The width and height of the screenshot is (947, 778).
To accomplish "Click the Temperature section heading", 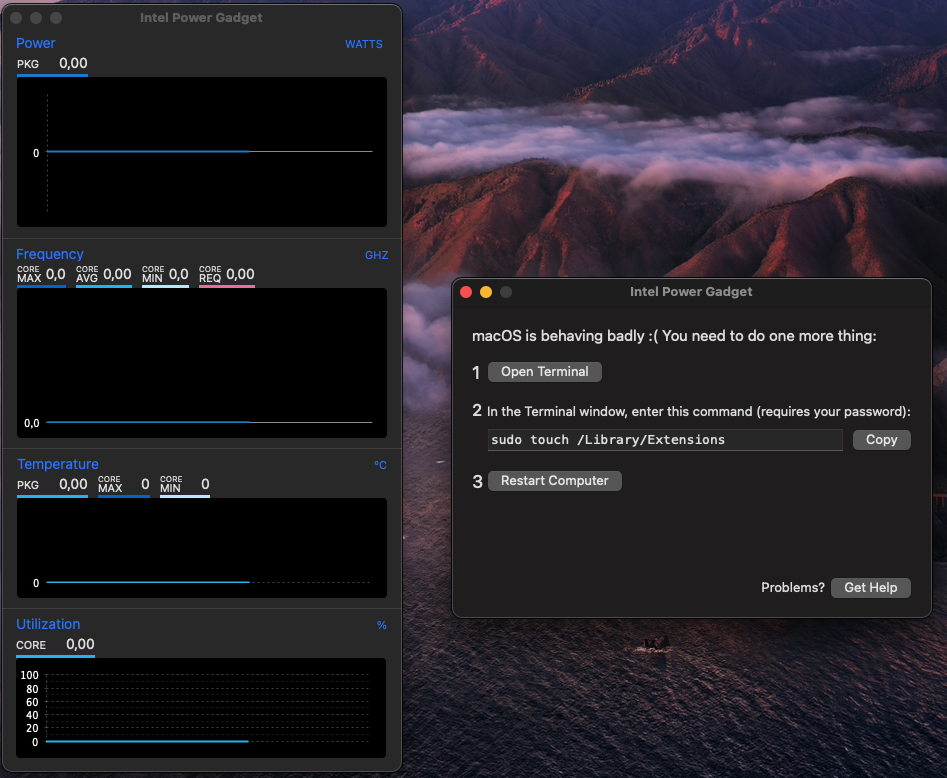I will tap(58, 465).
